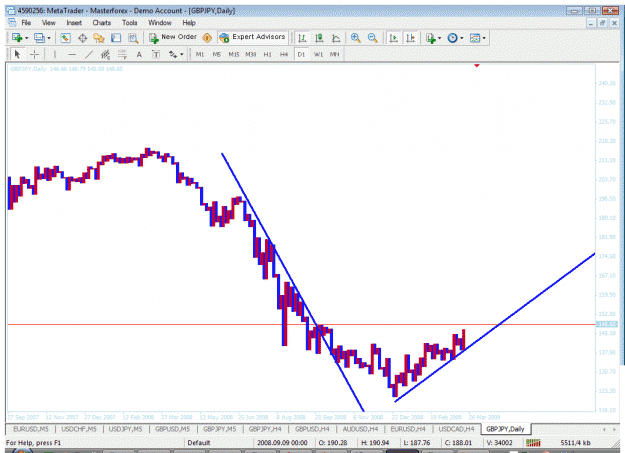Screen dimensions: 625x453
Task: Toggle the Expert Advisors button
Action: [253, 37]
